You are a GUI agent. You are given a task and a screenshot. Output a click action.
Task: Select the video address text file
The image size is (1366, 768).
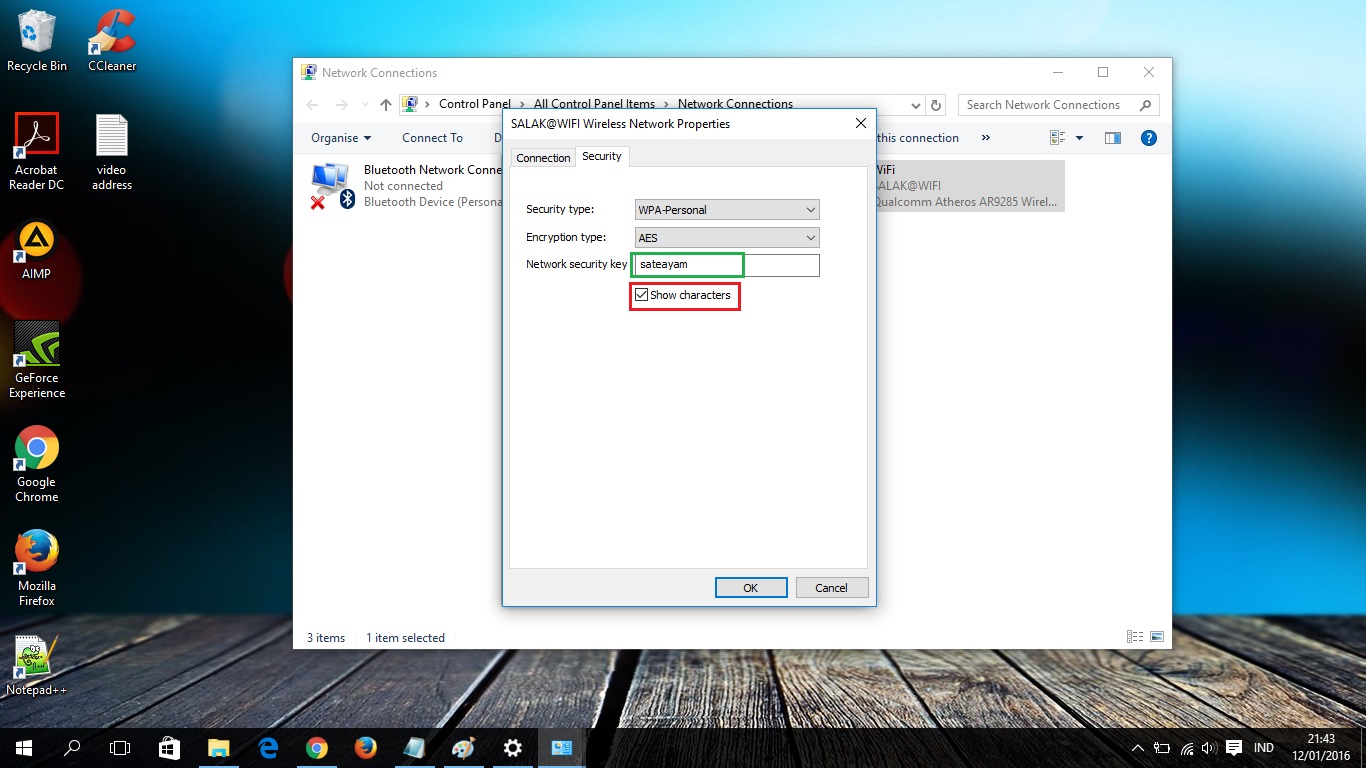(112, 152)
